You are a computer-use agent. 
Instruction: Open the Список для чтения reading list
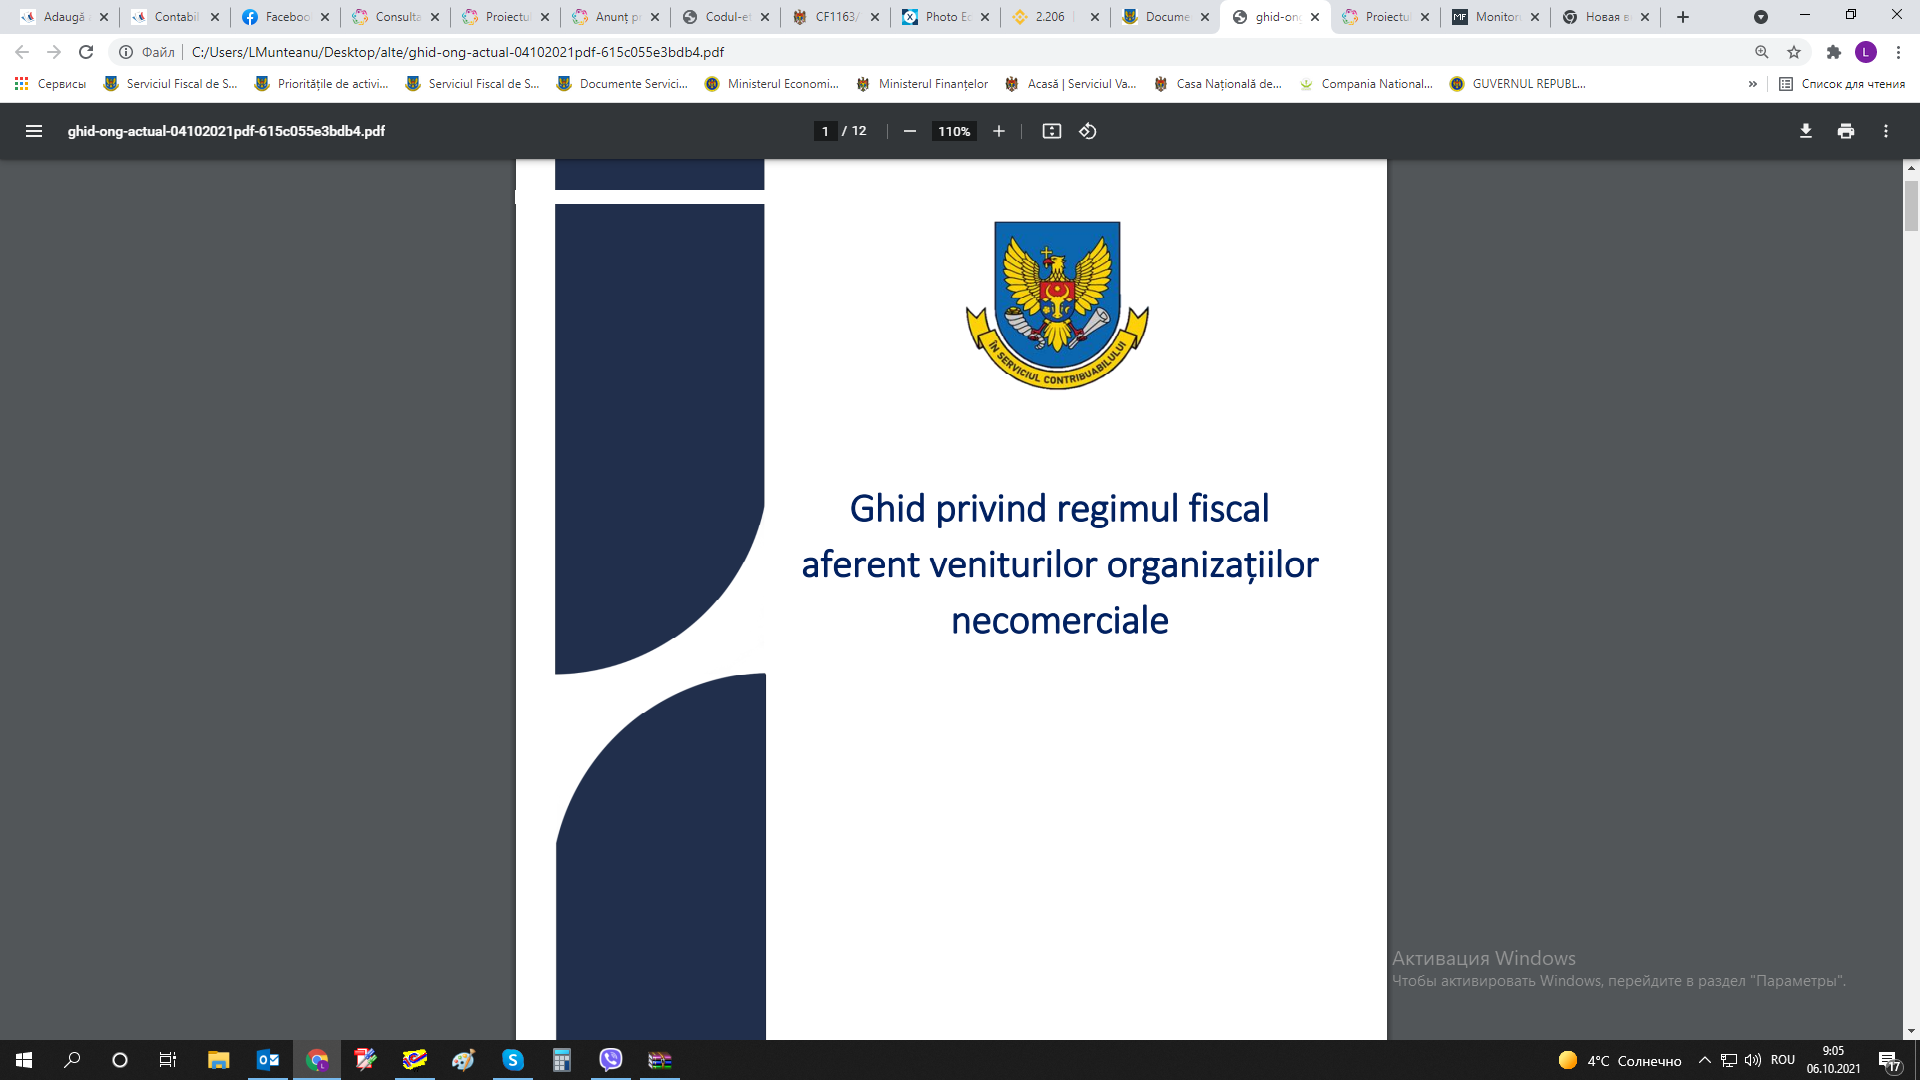(x=1842, y=84)
